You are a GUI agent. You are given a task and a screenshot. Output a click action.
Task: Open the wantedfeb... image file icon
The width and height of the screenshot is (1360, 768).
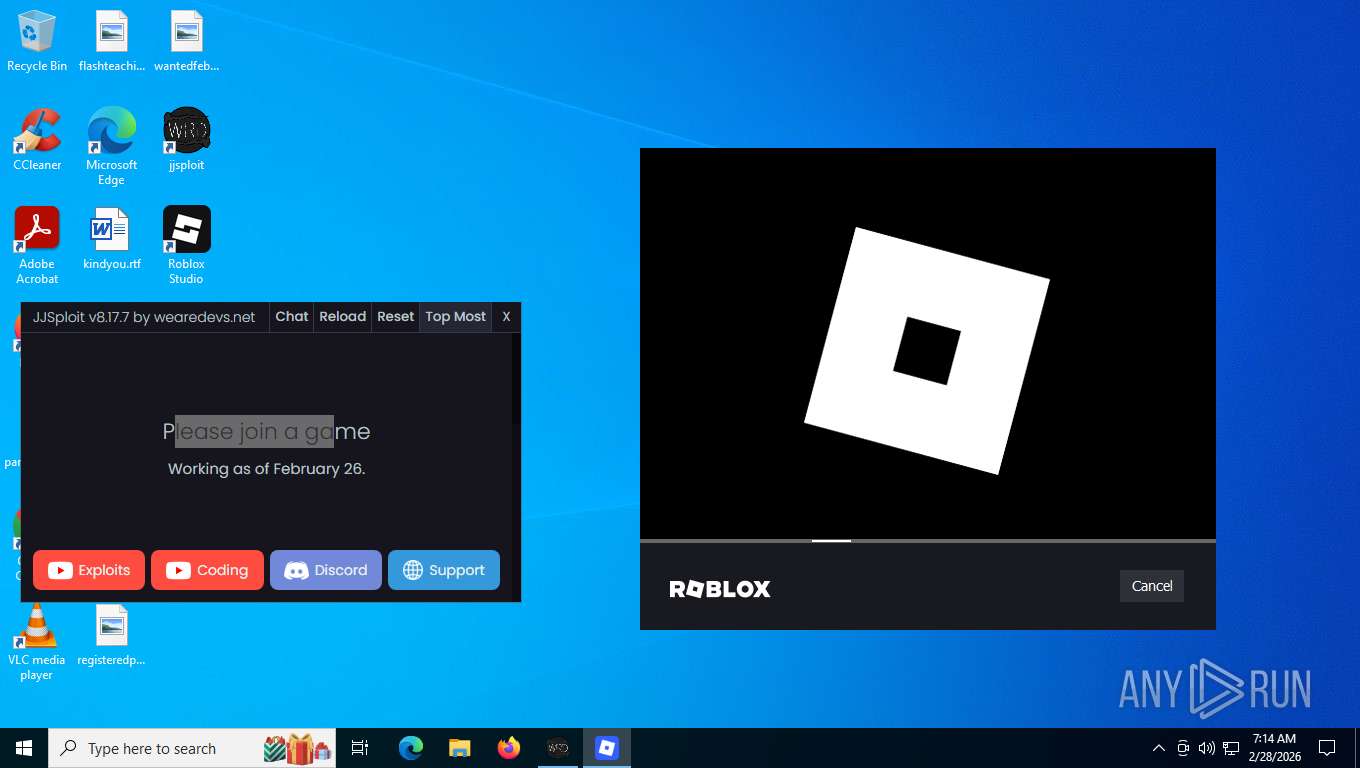pos(186,42)
